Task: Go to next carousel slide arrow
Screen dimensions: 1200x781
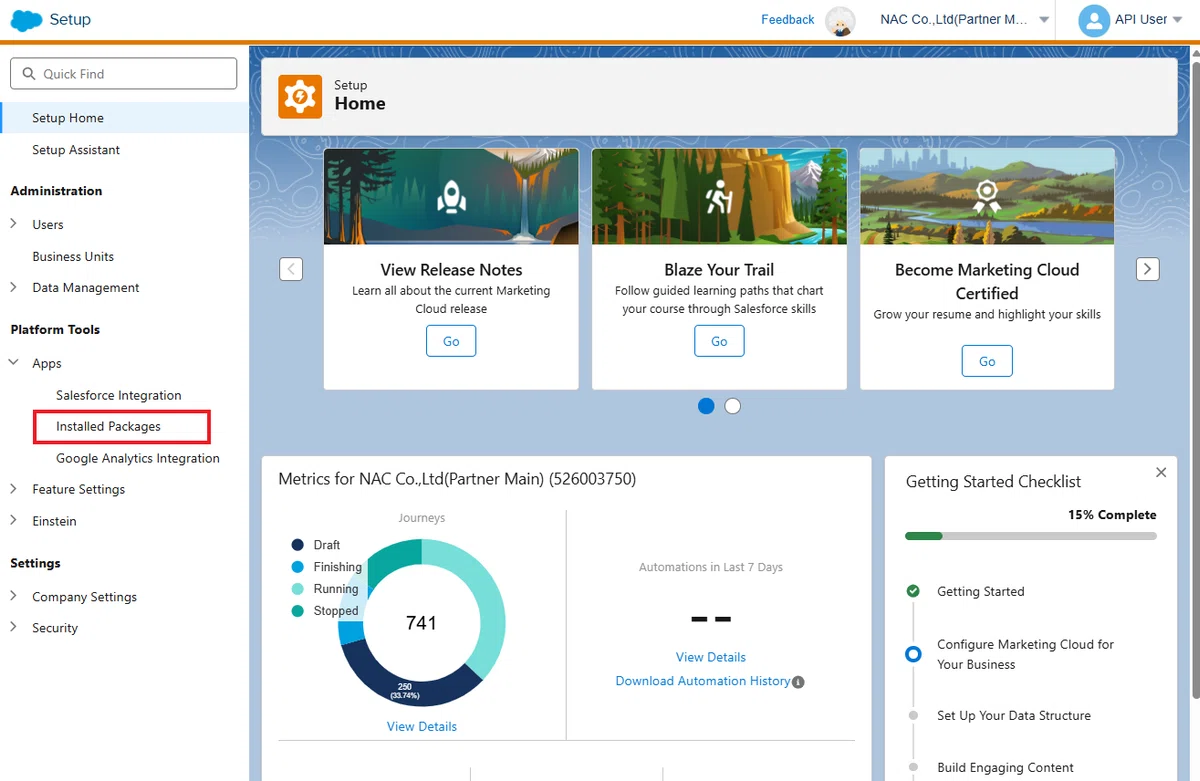Action: coord(1148,269)
